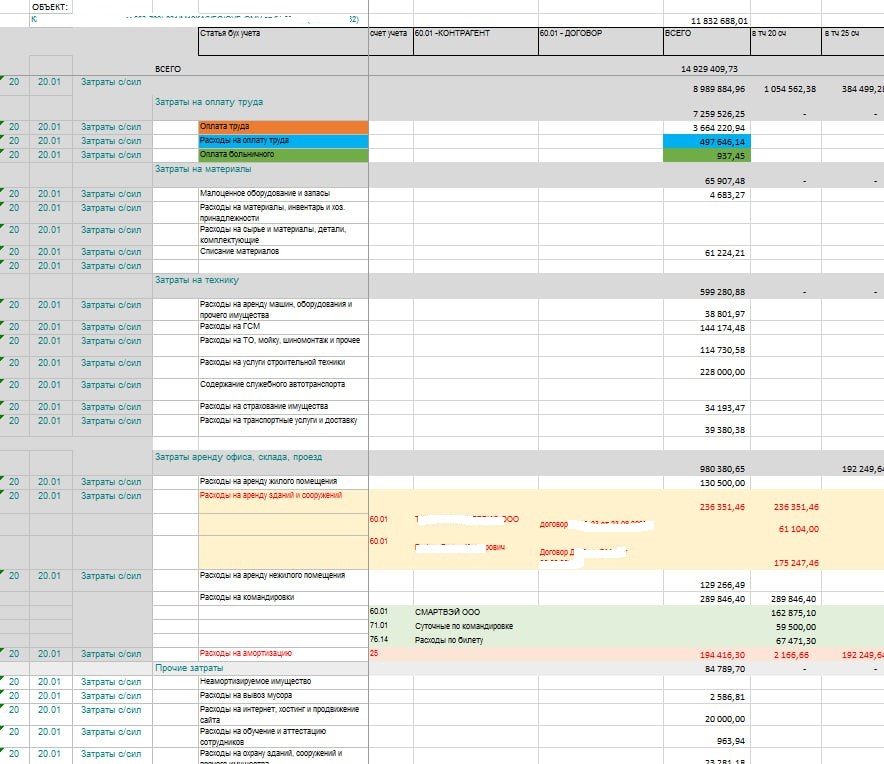
Task: Click the 'в тч 20 сч' column header
Action: pyautogui.click(x=785, y=34)
